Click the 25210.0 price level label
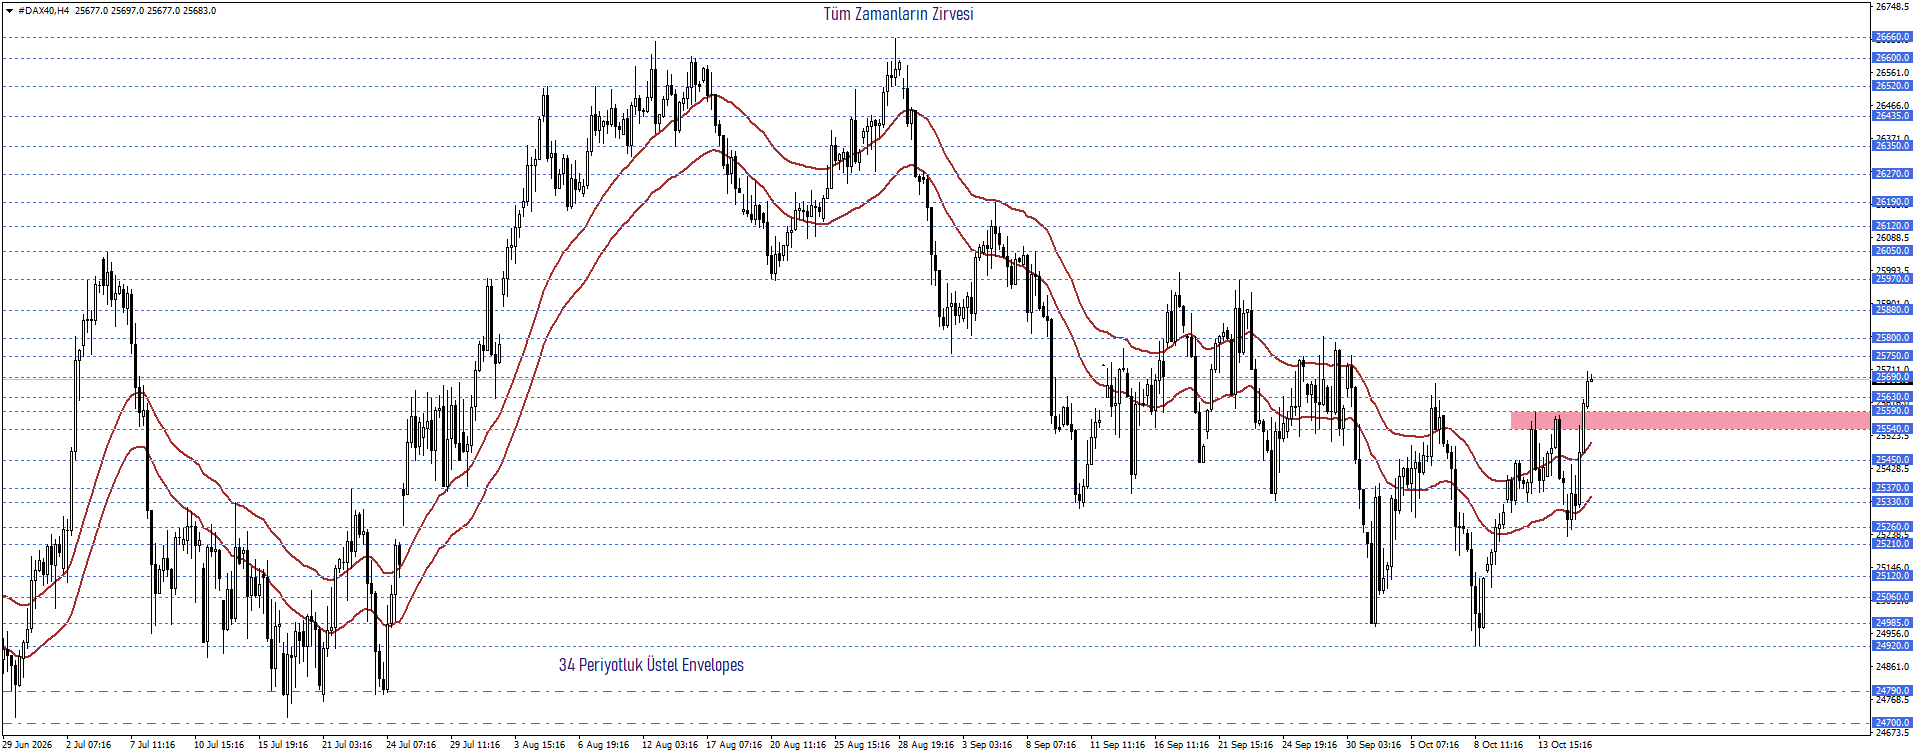 (x=1892, y=544)
